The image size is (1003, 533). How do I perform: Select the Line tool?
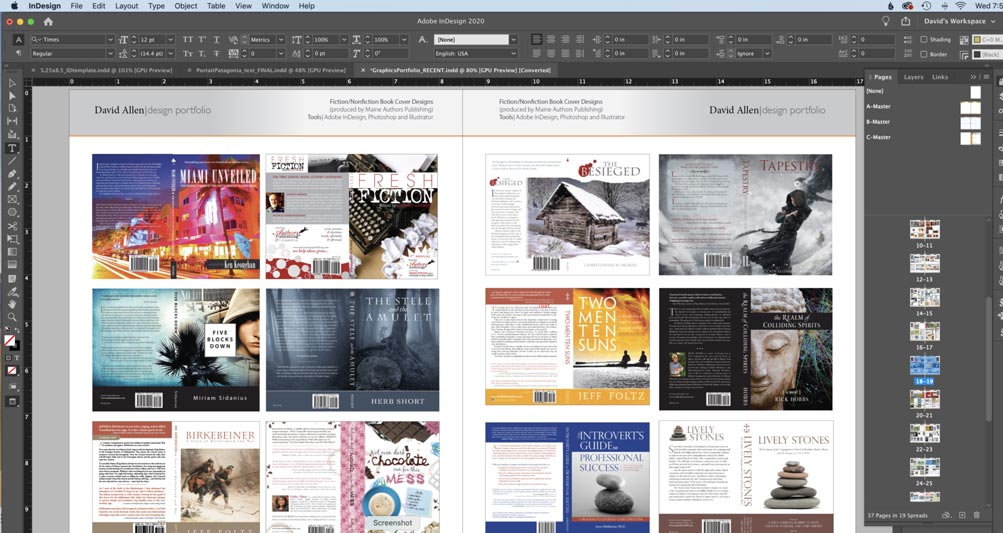(x=12, y=161)
